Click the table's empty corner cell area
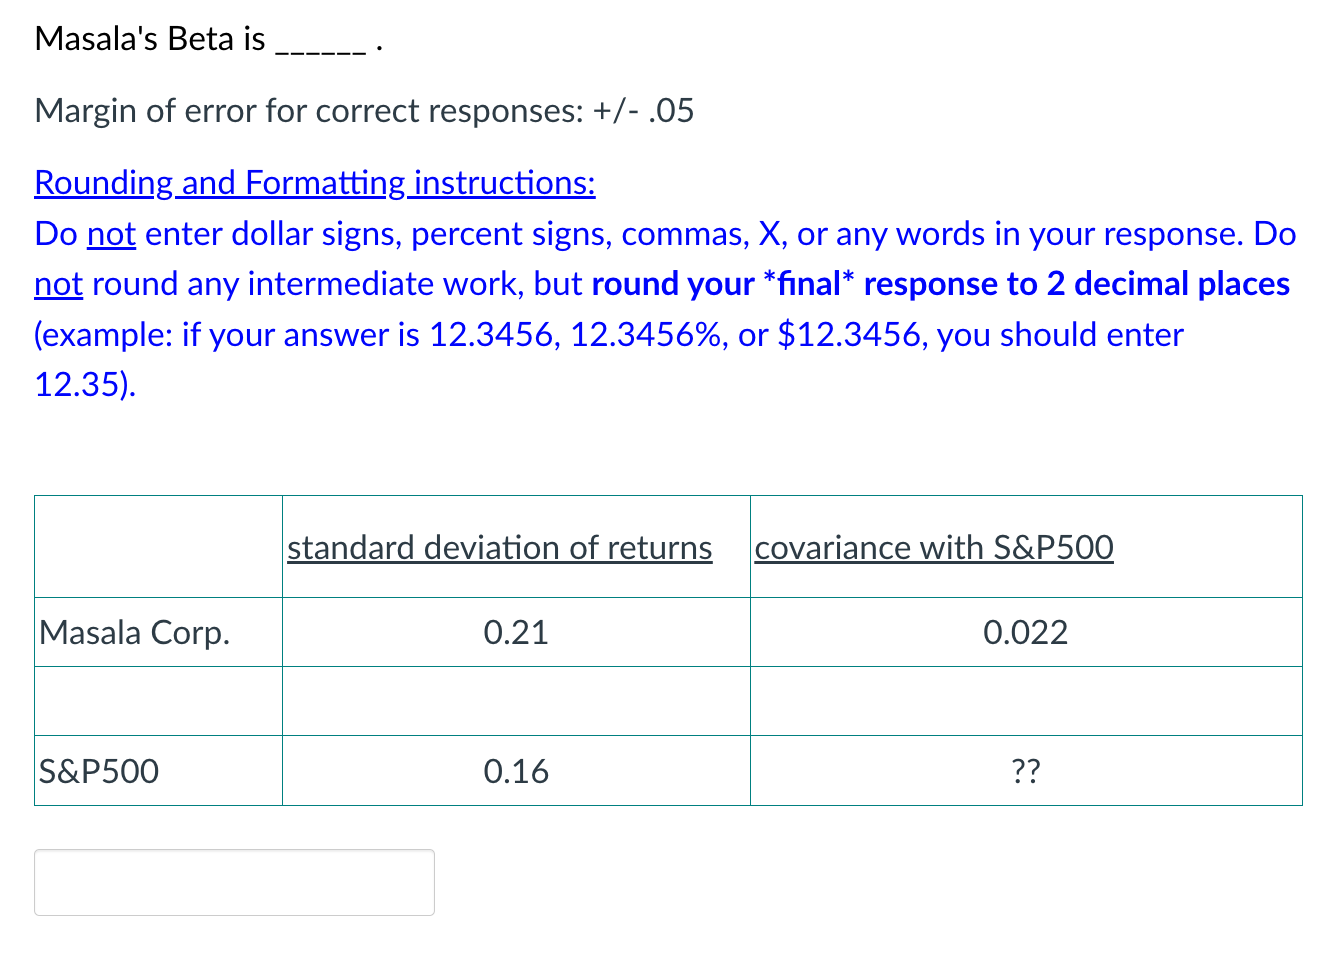This screenshot has width=1318, height=954. click(158, 546)
